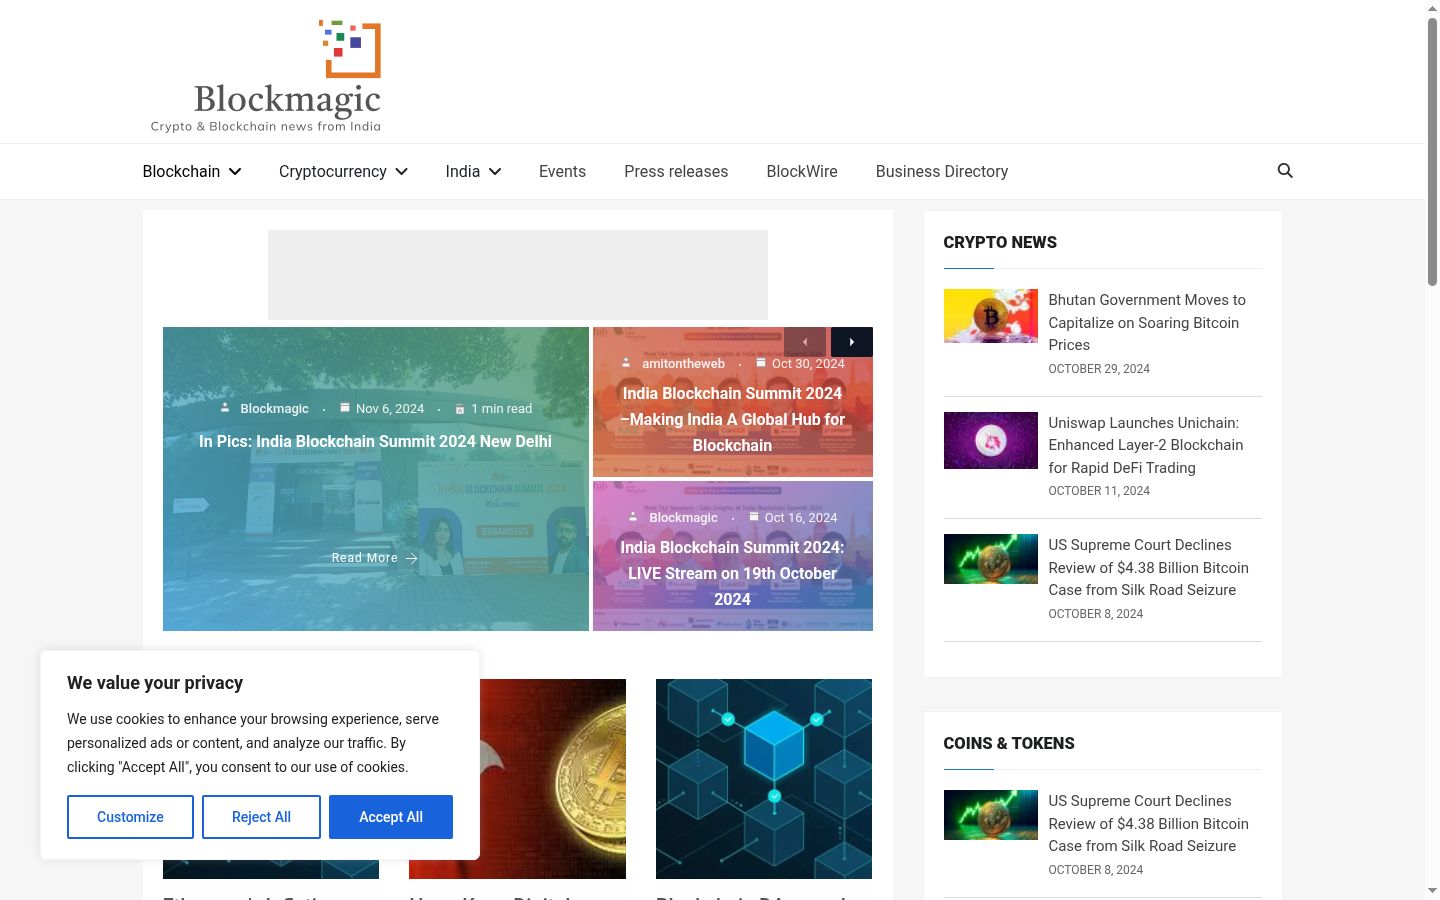This screenshot has width=1440, height=900.
Task: Advance to next slide in featured slider
Action: [x=852, y=342]
